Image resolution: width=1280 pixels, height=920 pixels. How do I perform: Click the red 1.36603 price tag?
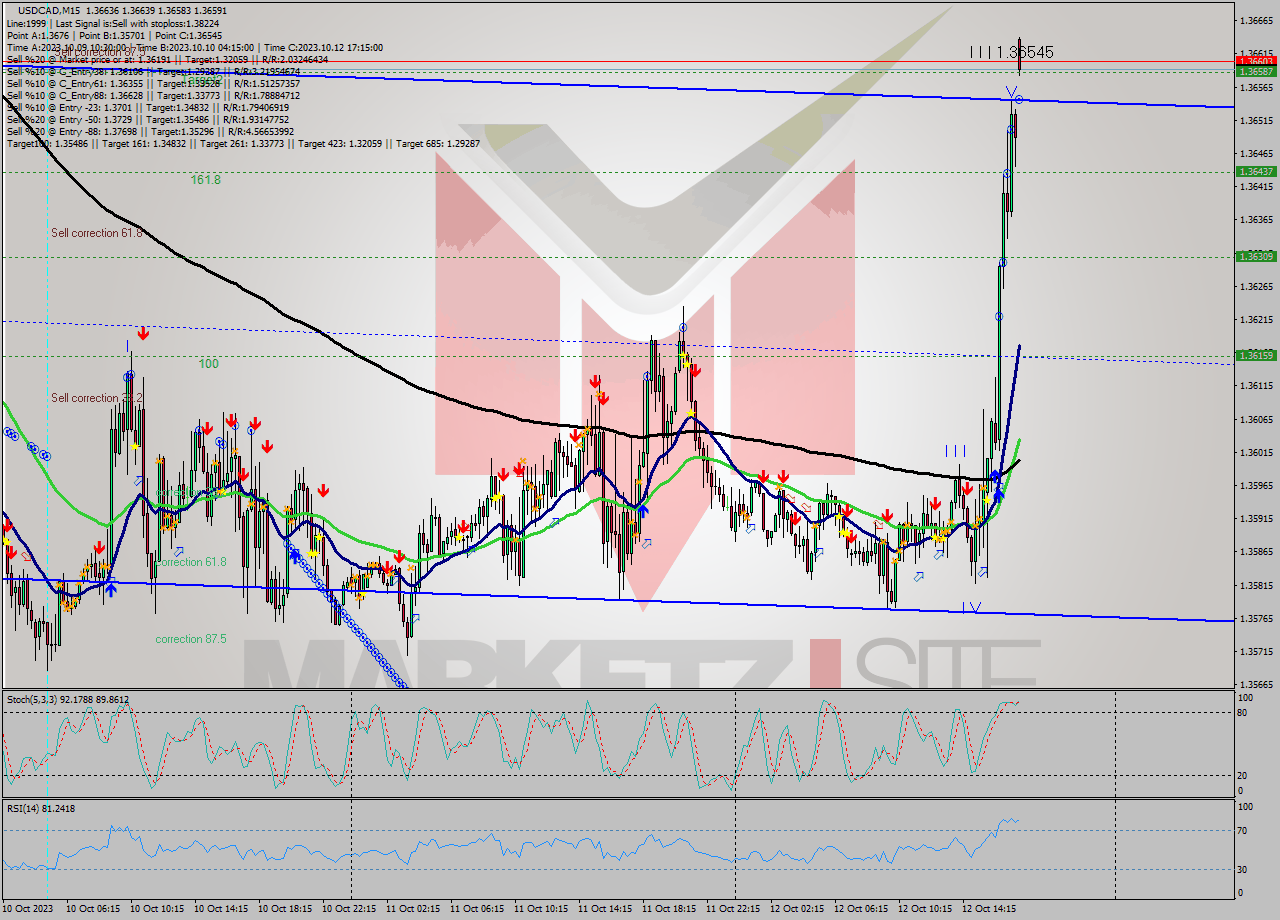pyautogui.click(x=1255, y=62)
